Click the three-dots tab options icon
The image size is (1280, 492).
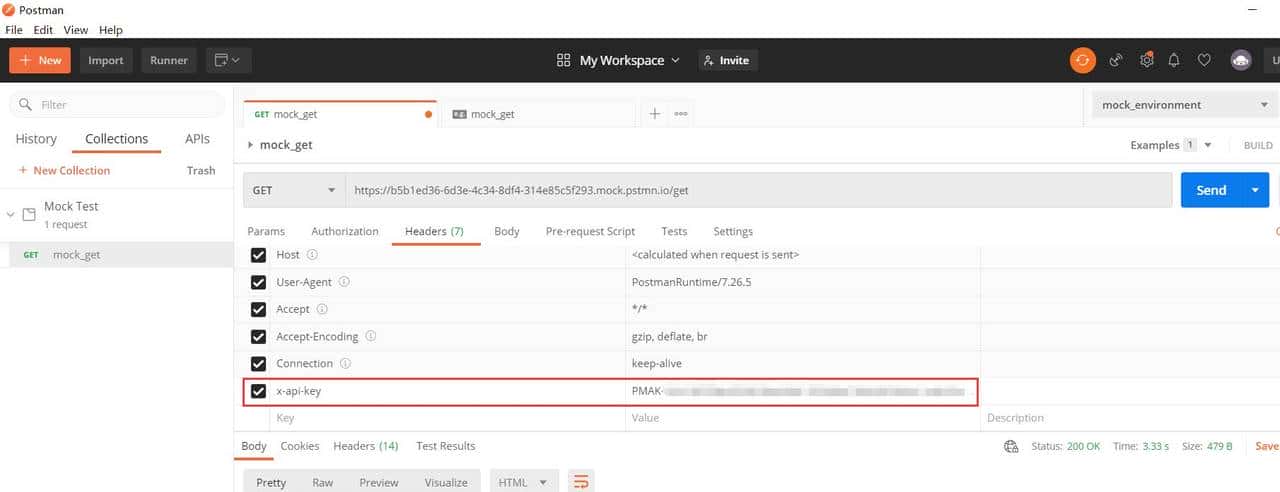pos(681,114)
